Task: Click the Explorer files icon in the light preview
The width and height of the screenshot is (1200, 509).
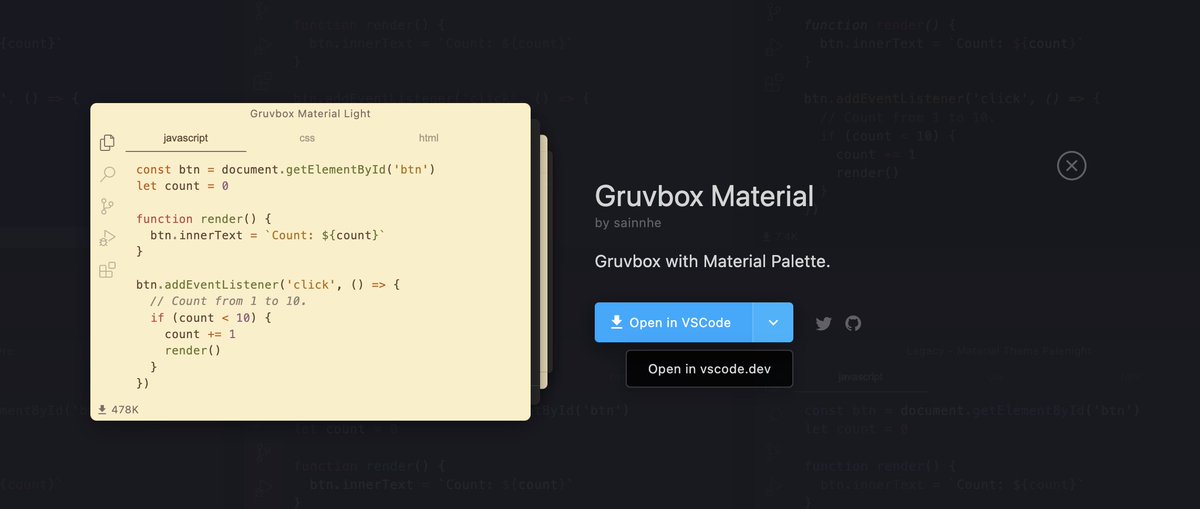Action: pos(107,143)
